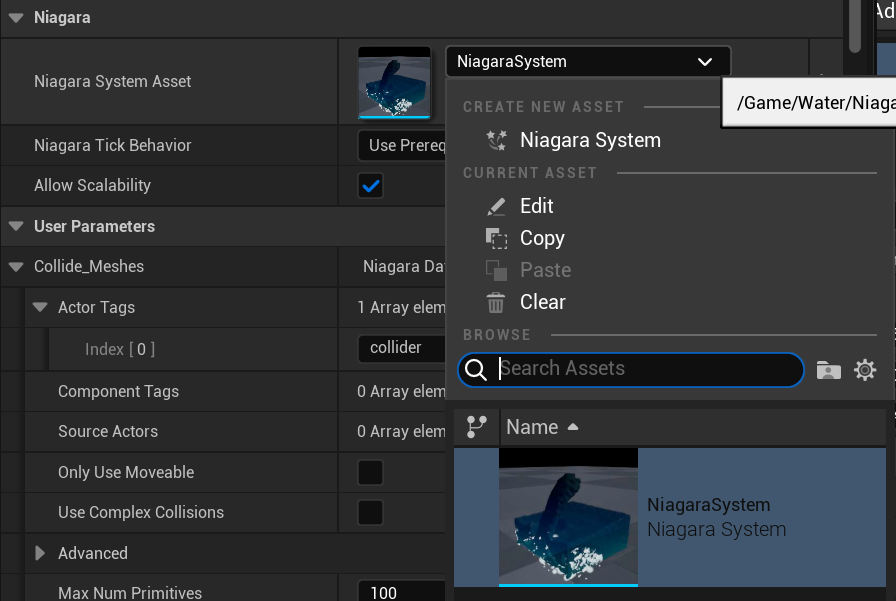Screen dimensions: 896x601
Task: Click the details panel vertical scrollbar
Action: click(855, 26)
